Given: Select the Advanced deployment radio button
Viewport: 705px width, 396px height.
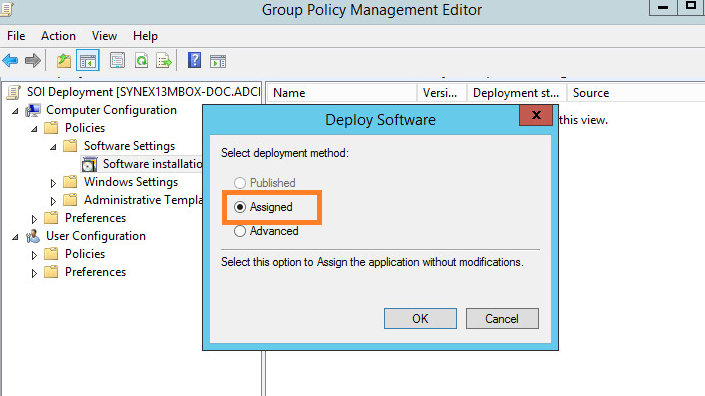Looking at the screenshot, I should click(x=240, y=231).
